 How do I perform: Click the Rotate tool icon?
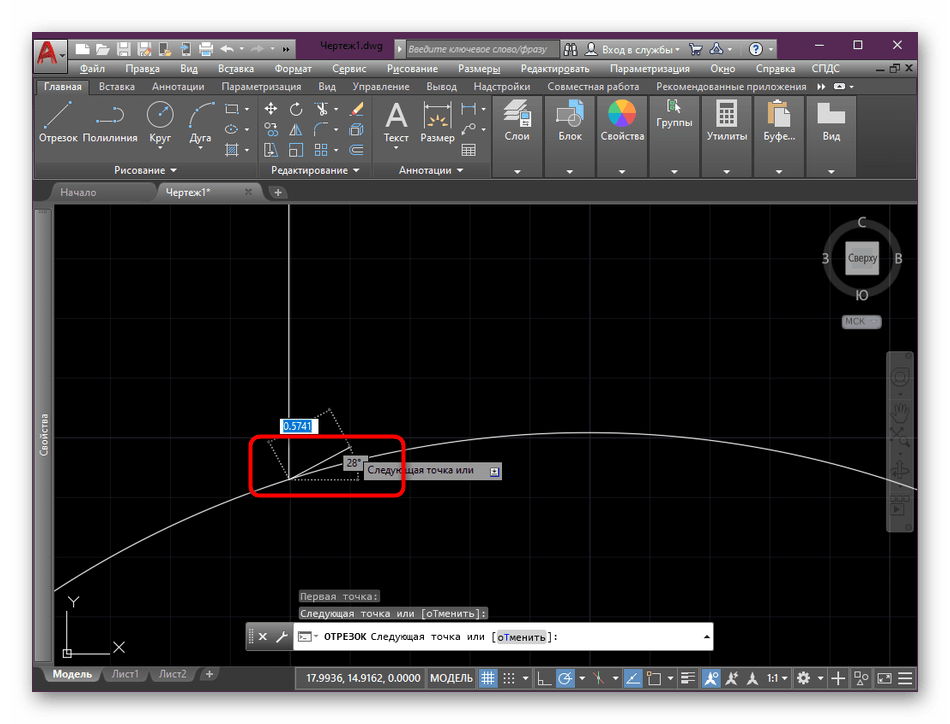point(296,109)
